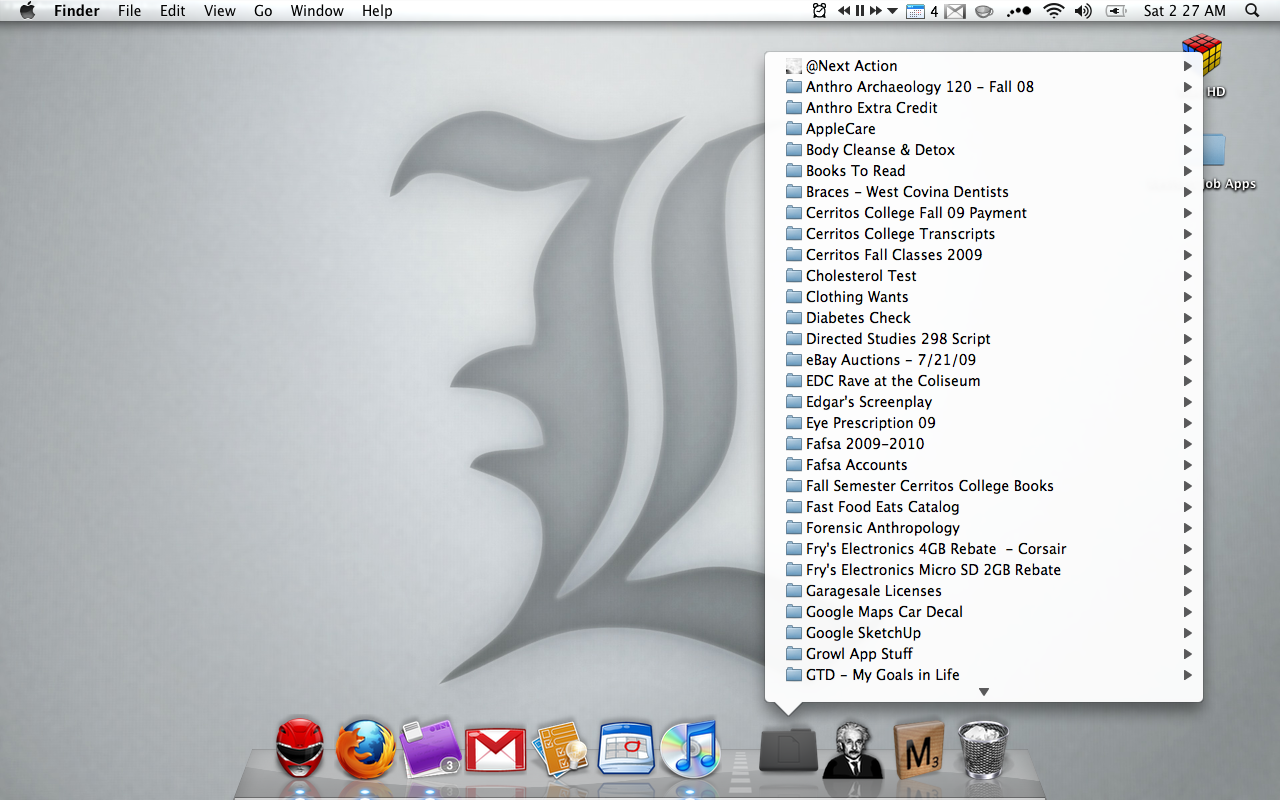The width and height of the screenshot is (1280, 800).
Task: Expand the AppleCare folder arrow
Action: point(1188,129)
